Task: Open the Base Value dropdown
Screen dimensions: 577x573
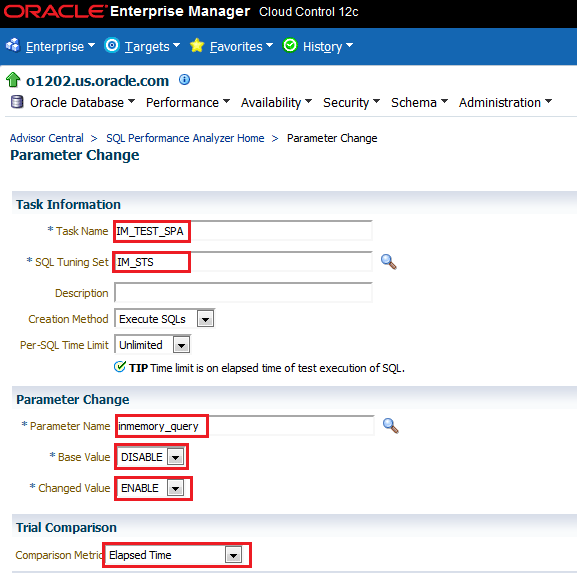Action: click(x=152, y=457)
